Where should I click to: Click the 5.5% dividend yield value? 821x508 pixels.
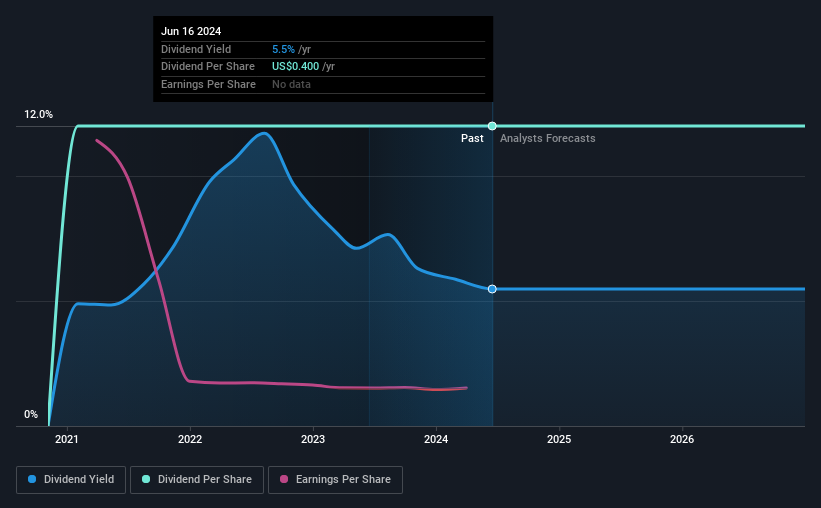tap(283, 49)
